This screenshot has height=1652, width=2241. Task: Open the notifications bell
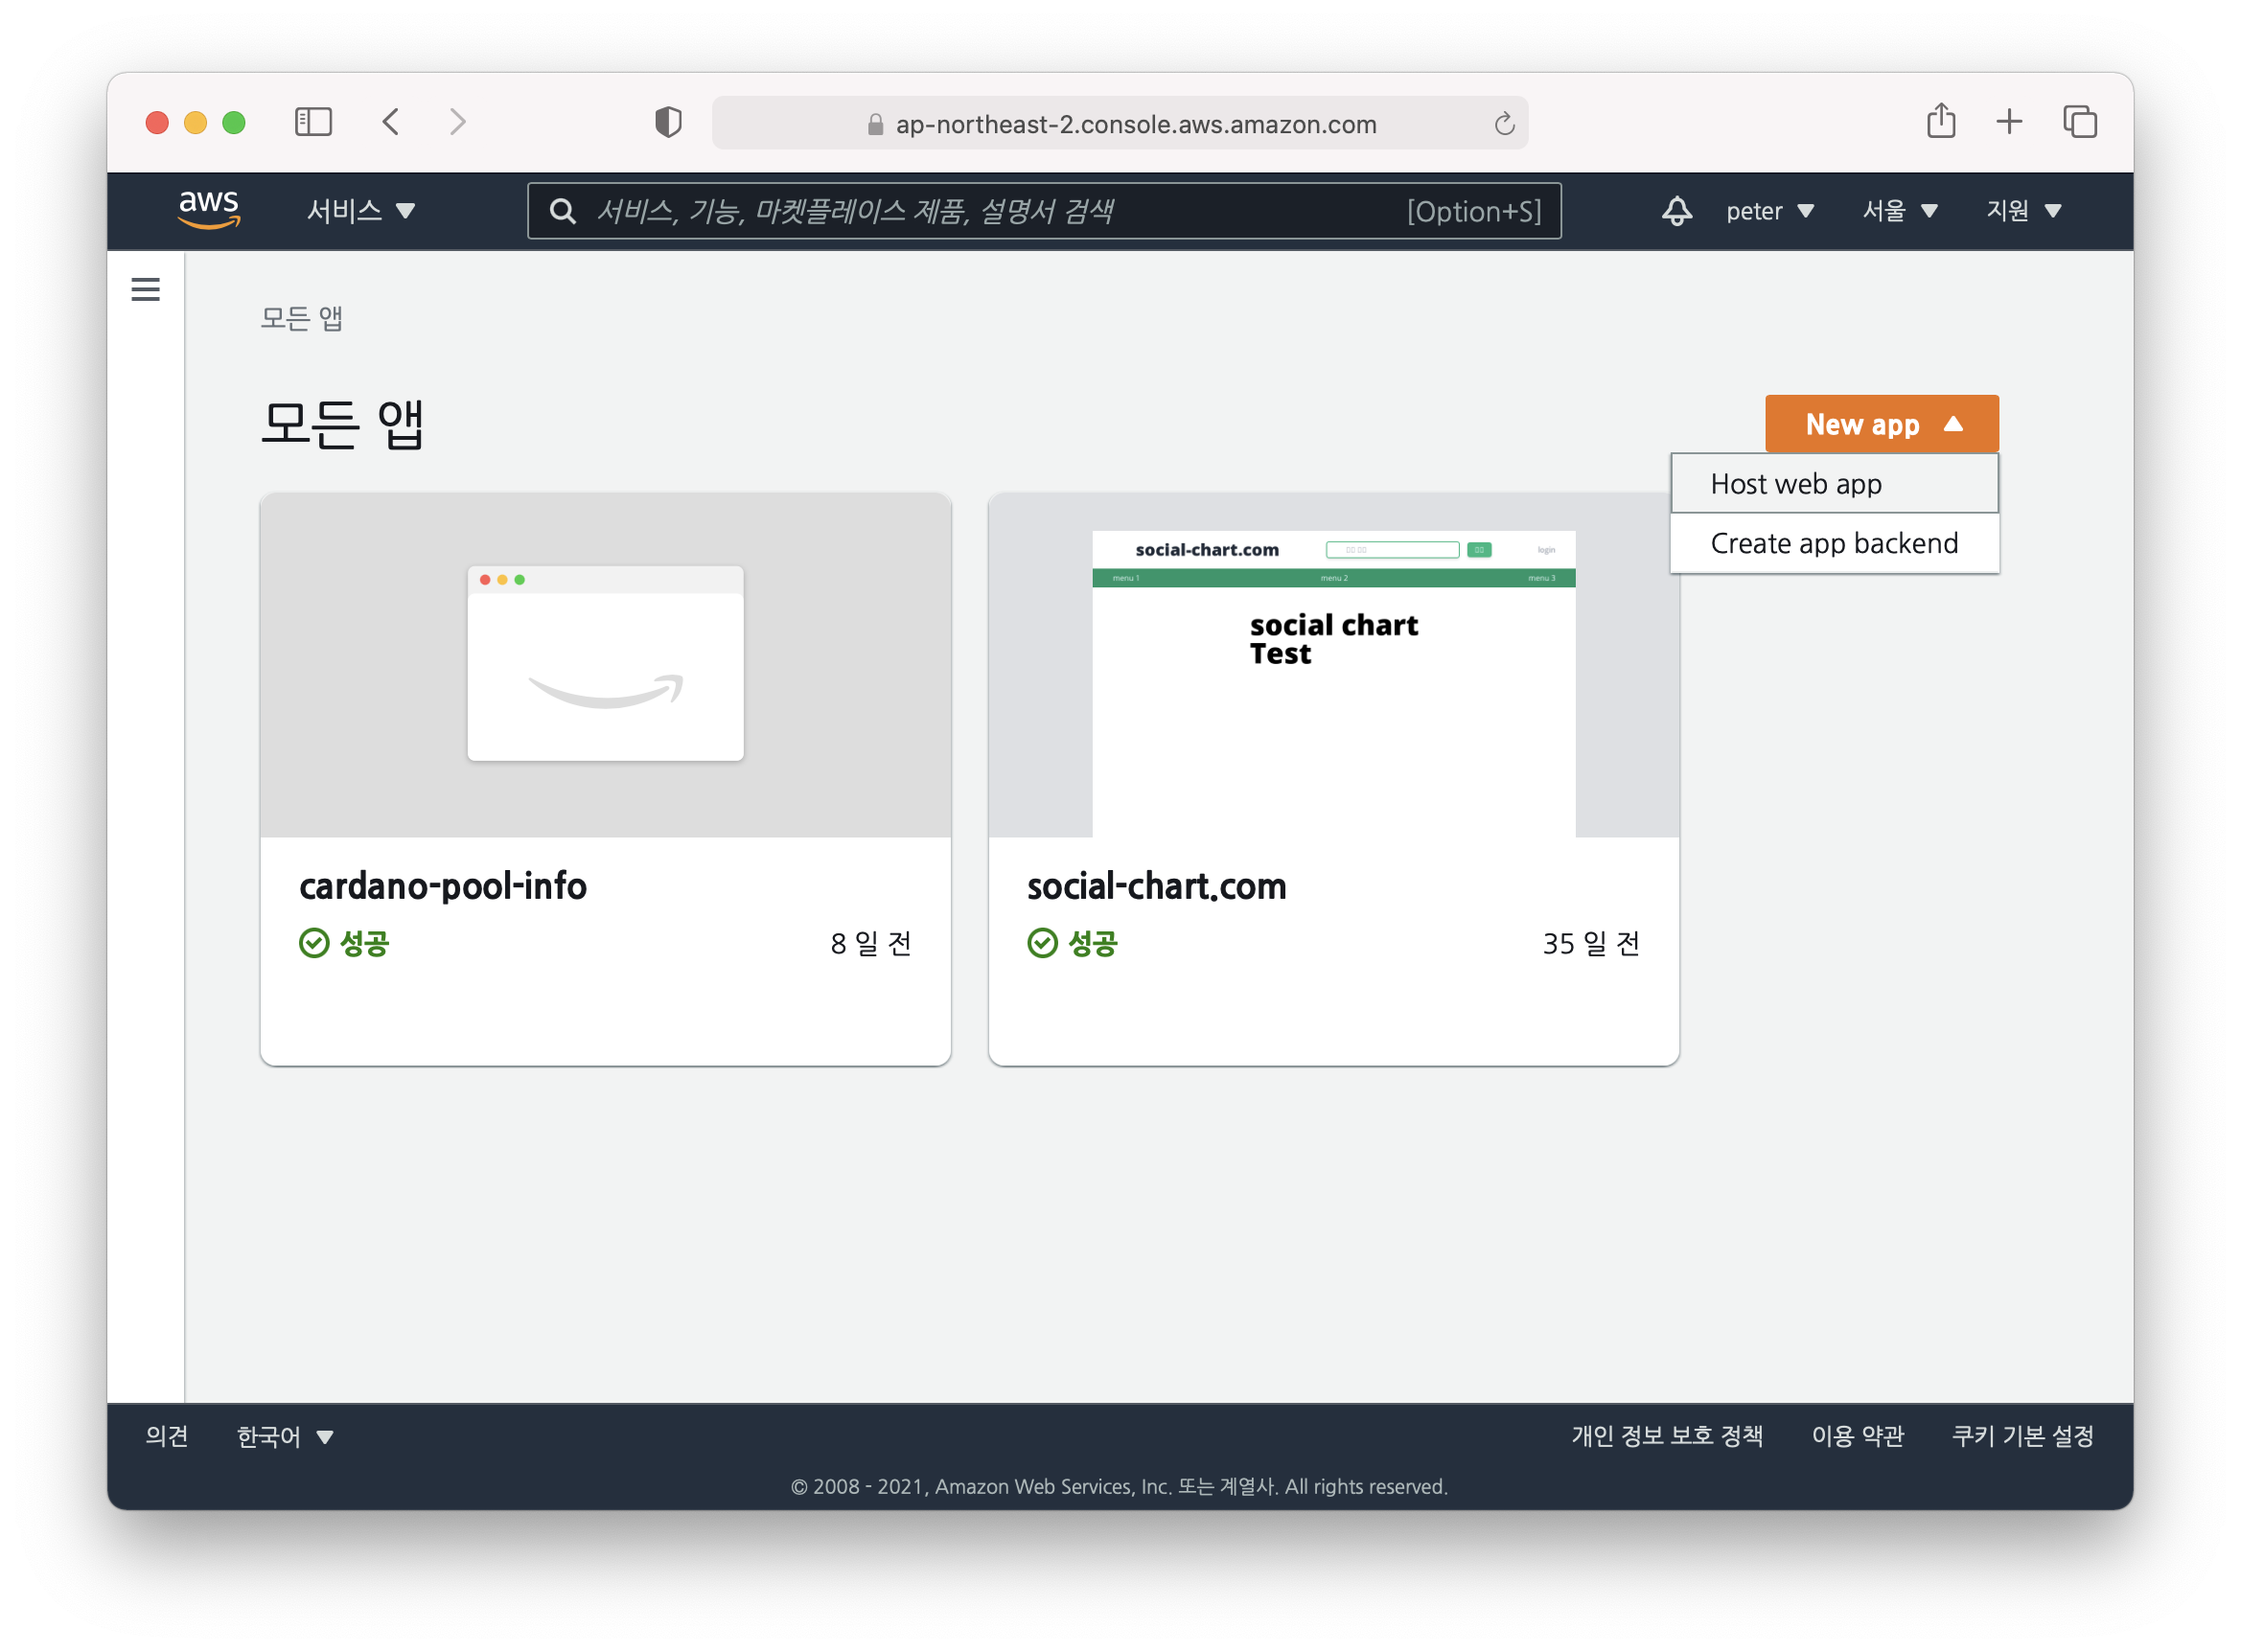pyautogui.click(x=1676, y=211)
